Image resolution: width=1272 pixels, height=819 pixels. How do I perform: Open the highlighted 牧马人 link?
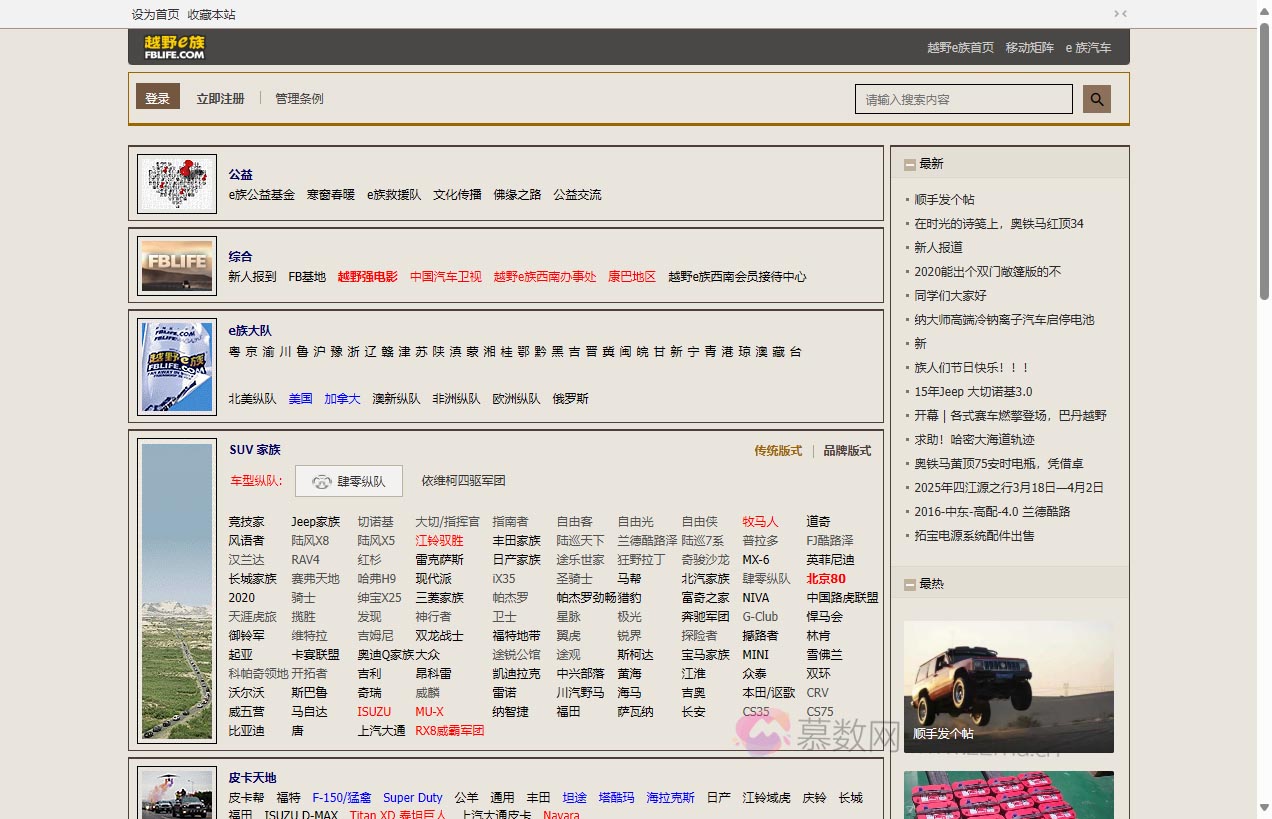pos(760,521)
